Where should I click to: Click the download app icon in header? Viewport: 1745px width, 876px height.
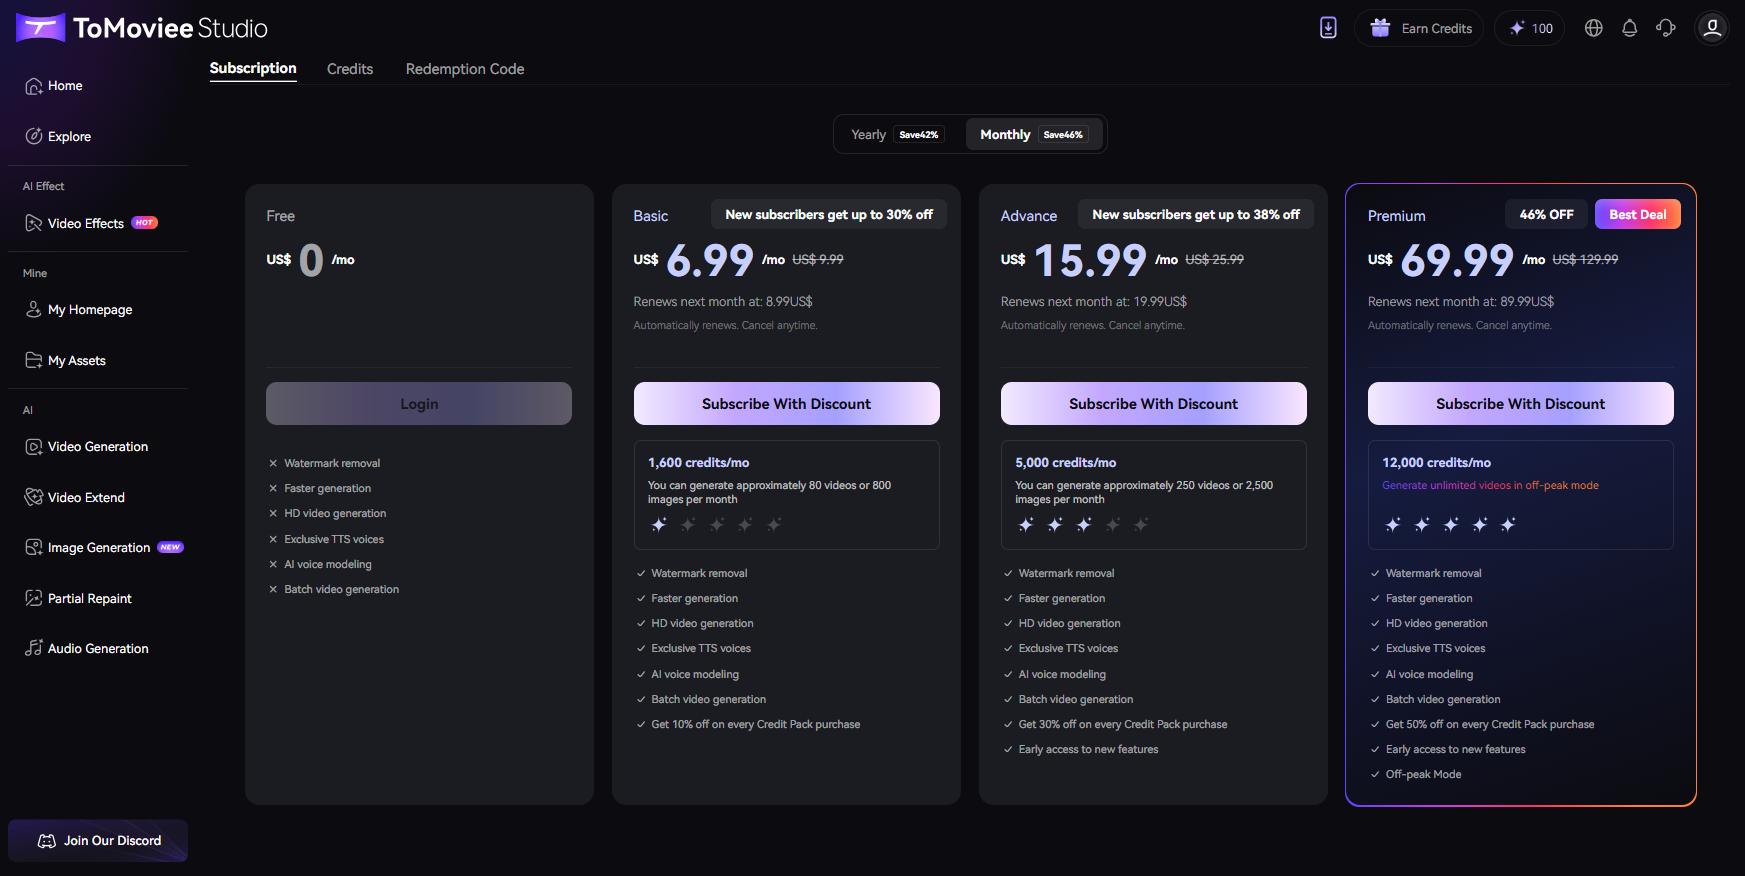pos(1328,28)
